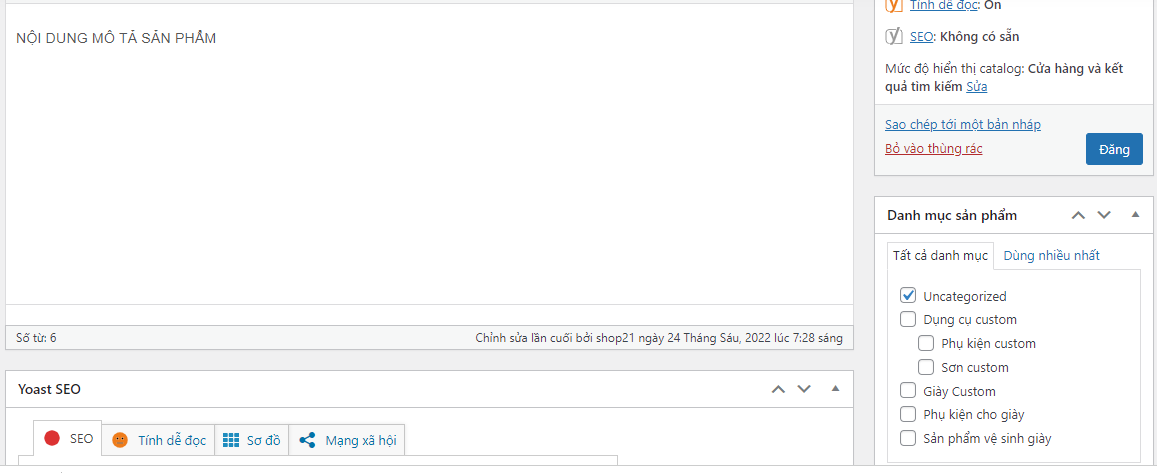Move Danh mục sản phẩm panel down
This screenshot has height=473, width=1157.
click(x=1104, y=214)
